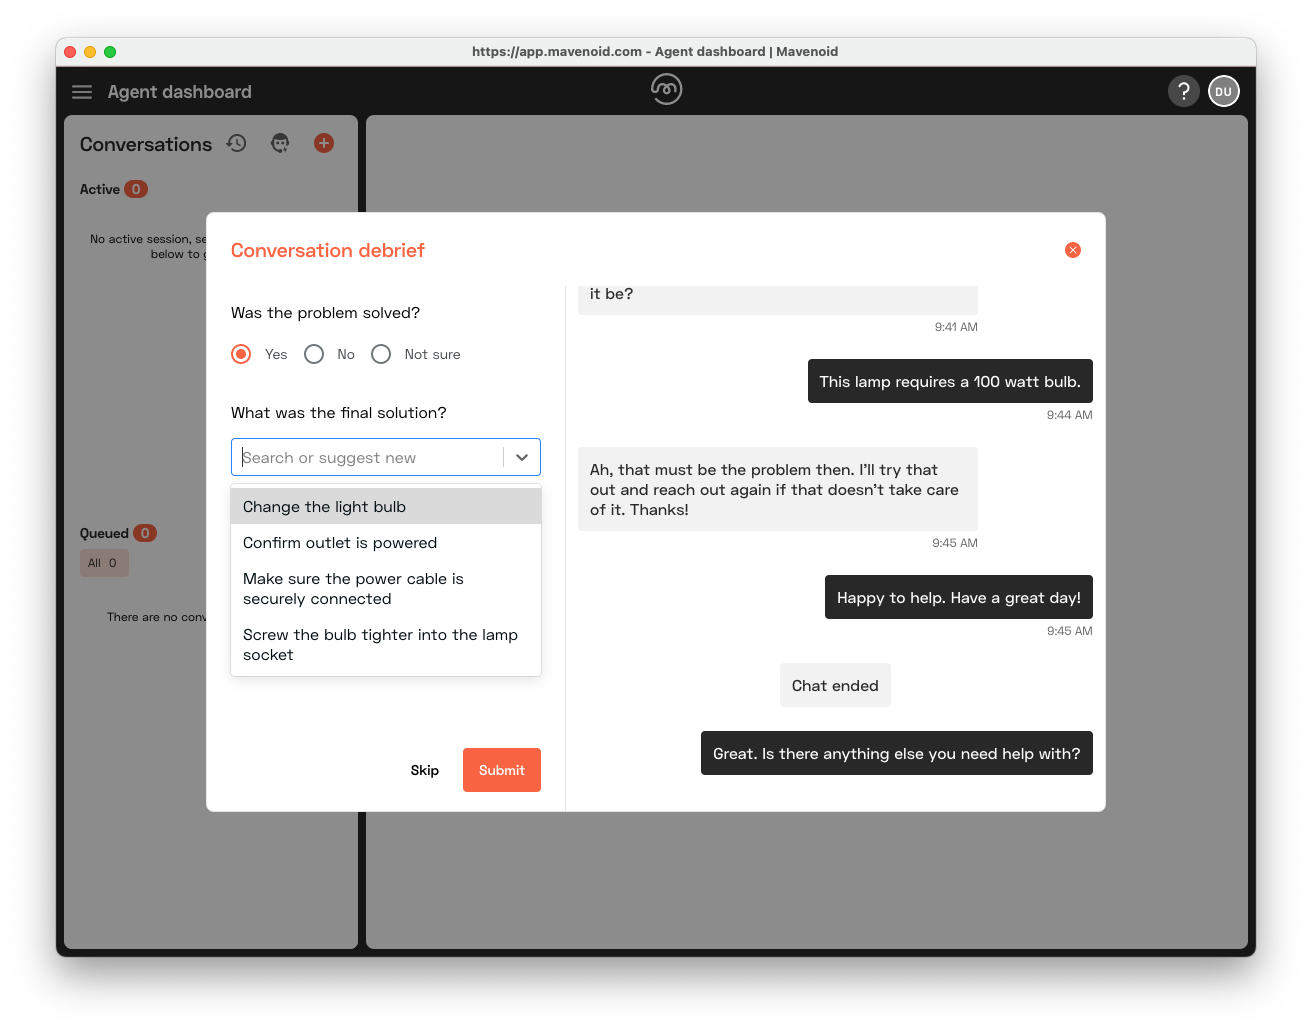Viewport: 1312px width, 1031px height.
Task: Select the Yes radio button
Action: [x=241, y=355]
